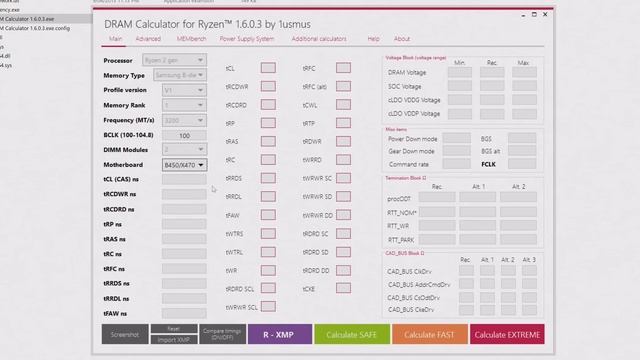
Task: Click the green Calculate SAFE button
Action: click(352, 334)
